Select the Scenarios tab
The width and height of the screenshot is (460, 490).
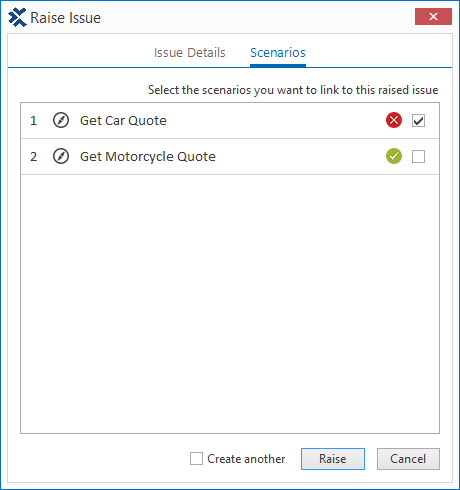[x=278, y=53]
